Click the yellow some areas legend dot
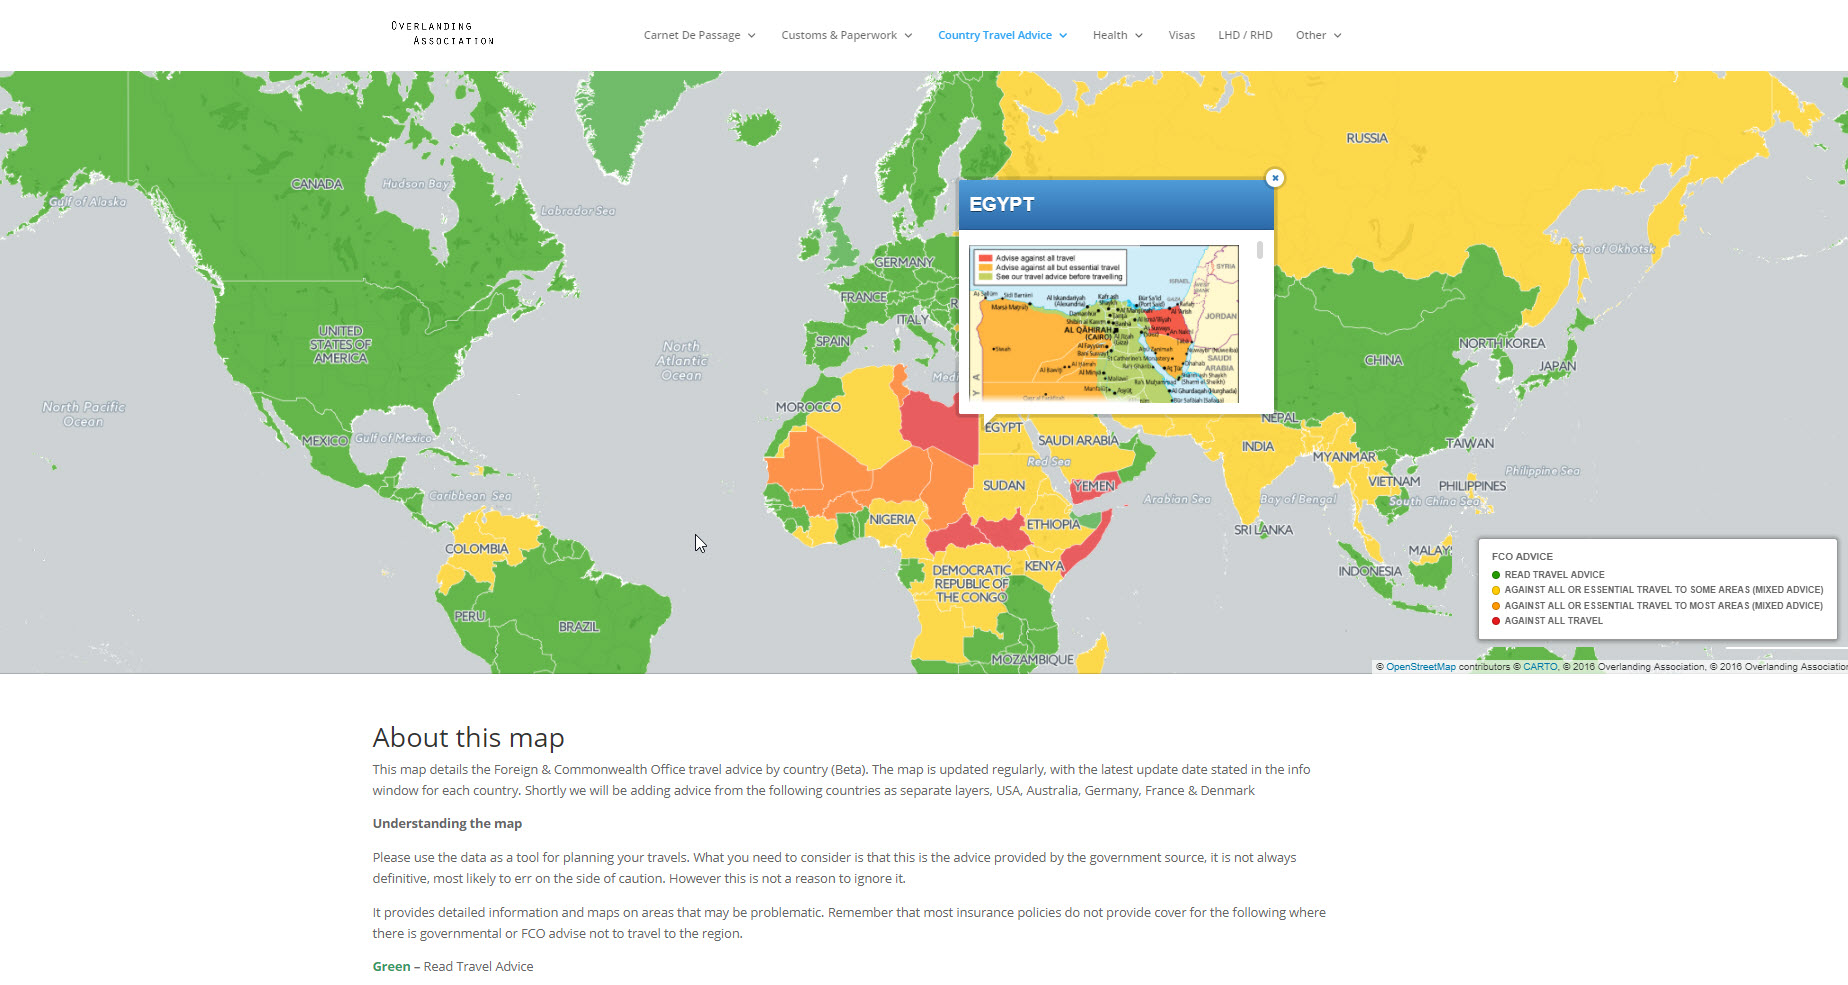Screen dimensions: 1848x985 1496,590
